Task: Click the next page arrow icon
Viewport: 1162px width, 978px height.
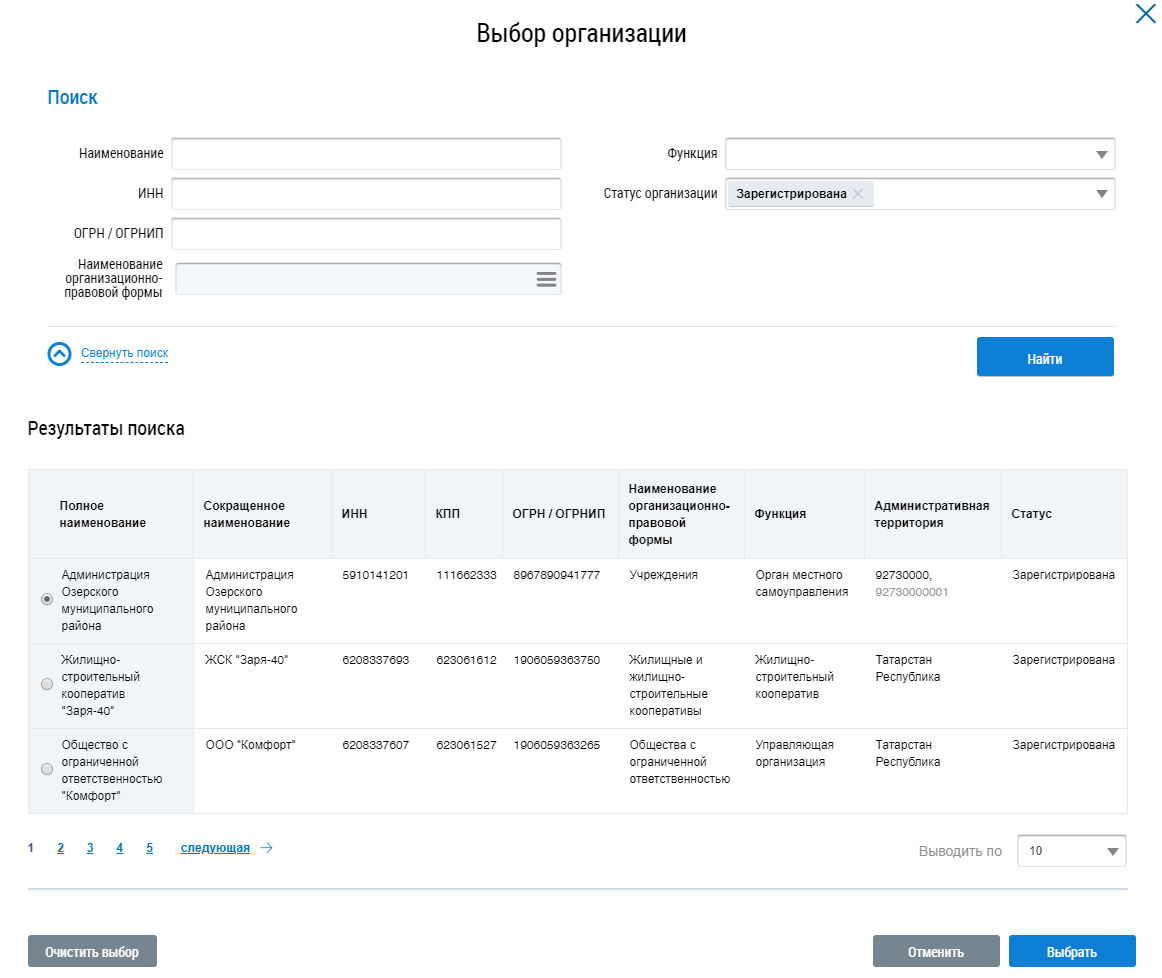Action: pyautogui.click(x=266, y=848)
